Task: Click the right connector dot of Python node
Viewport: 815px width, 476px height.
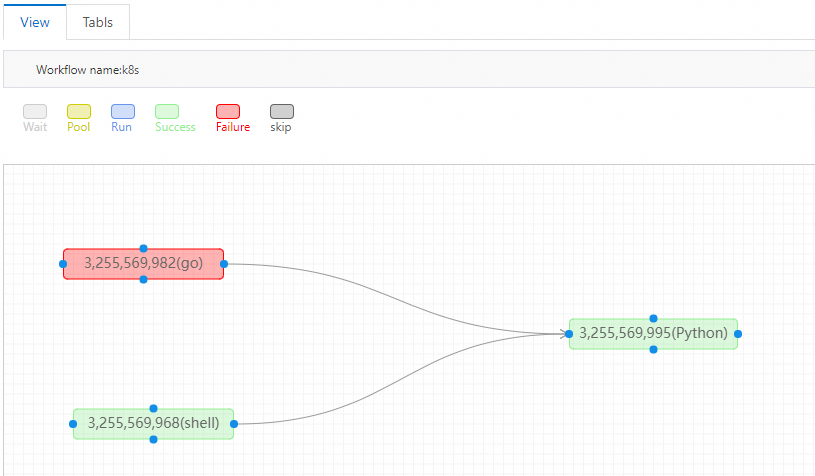Action: tap(738, 334)
